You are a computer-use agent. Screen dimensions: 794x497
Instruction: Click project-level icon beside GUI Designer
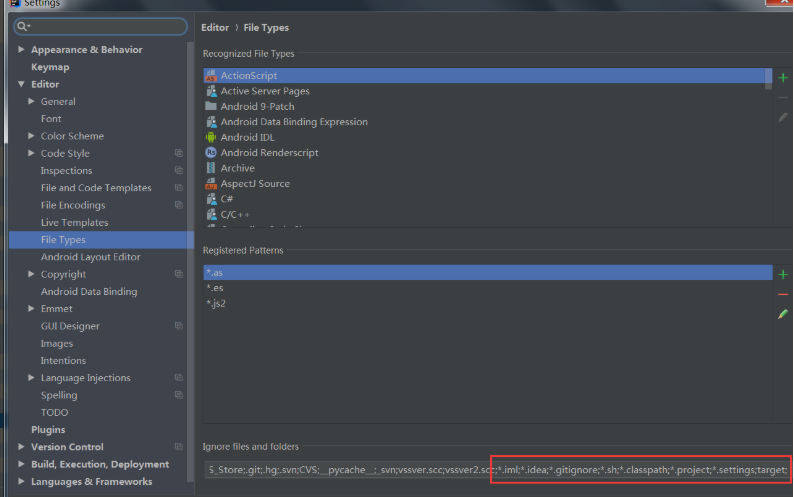pos(179,326)
